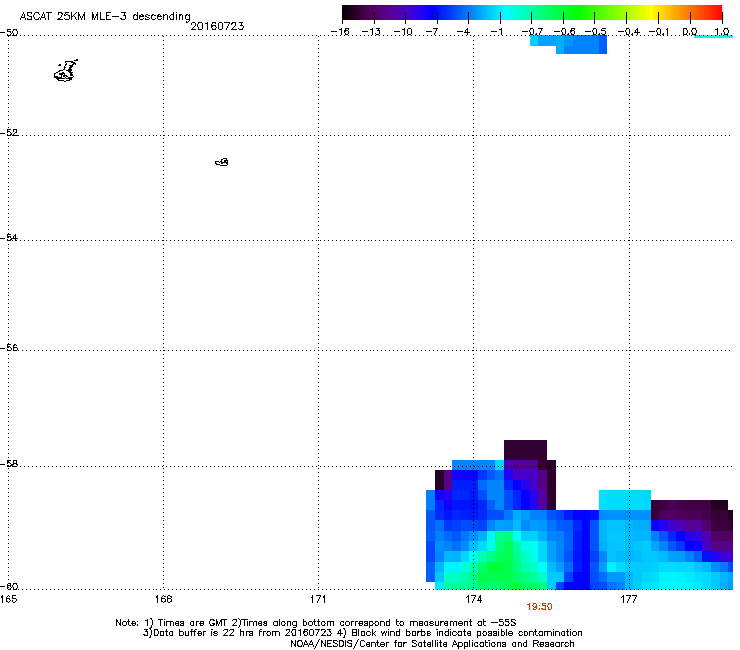Viewport: 740px width, 650px height.
Task: Click the 174 longitude axis label
Action: pos(473,599)
